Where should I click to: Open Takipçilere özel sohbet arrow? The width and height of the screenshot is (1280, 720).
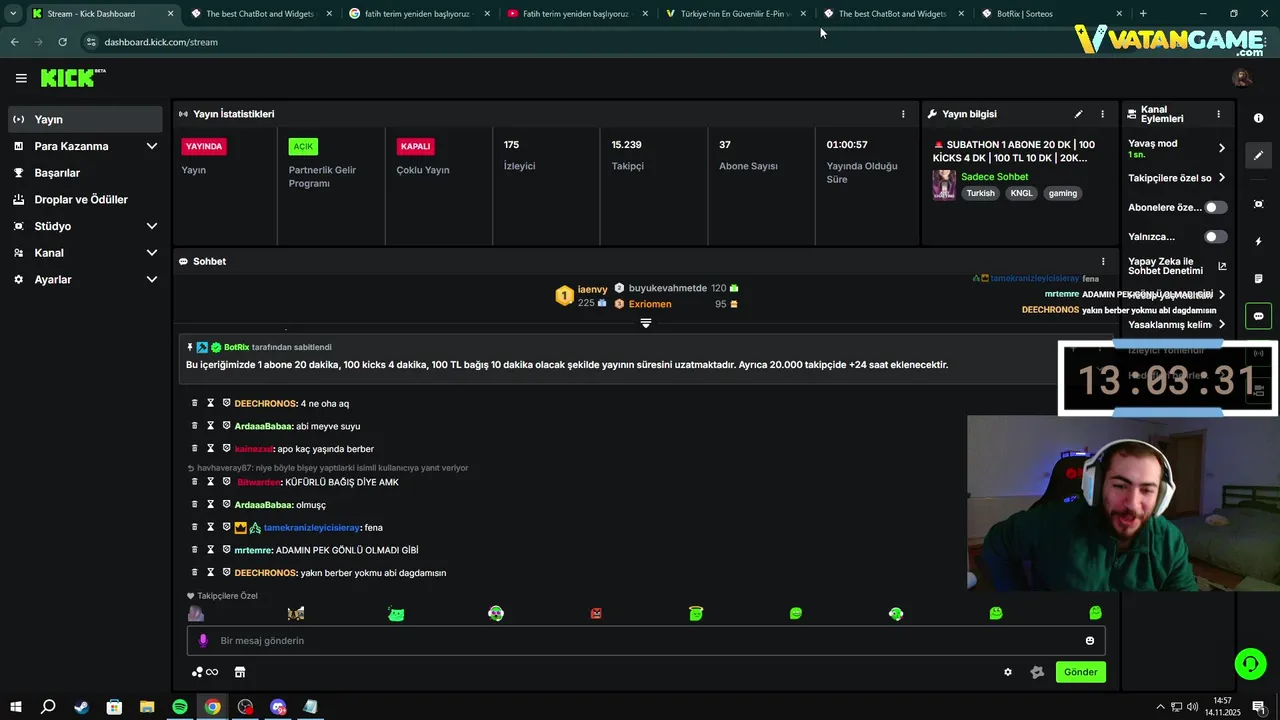[x=1221, y=178]
